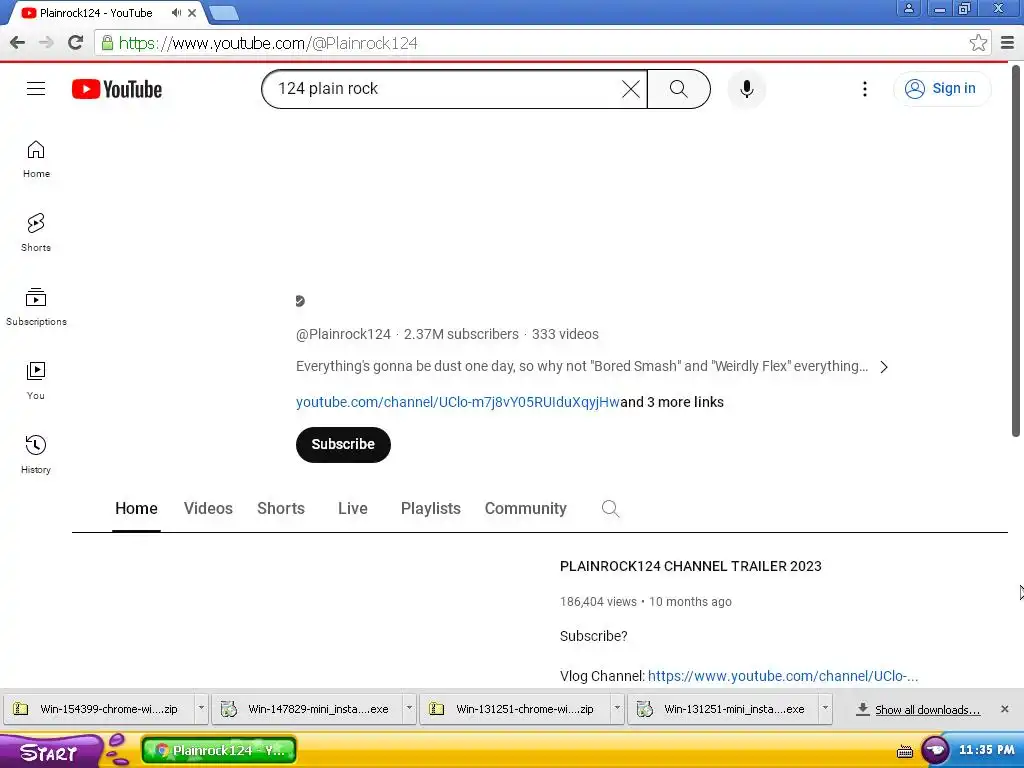
Task: Reload the page with the refresh icon
Action: coord(75,43)
